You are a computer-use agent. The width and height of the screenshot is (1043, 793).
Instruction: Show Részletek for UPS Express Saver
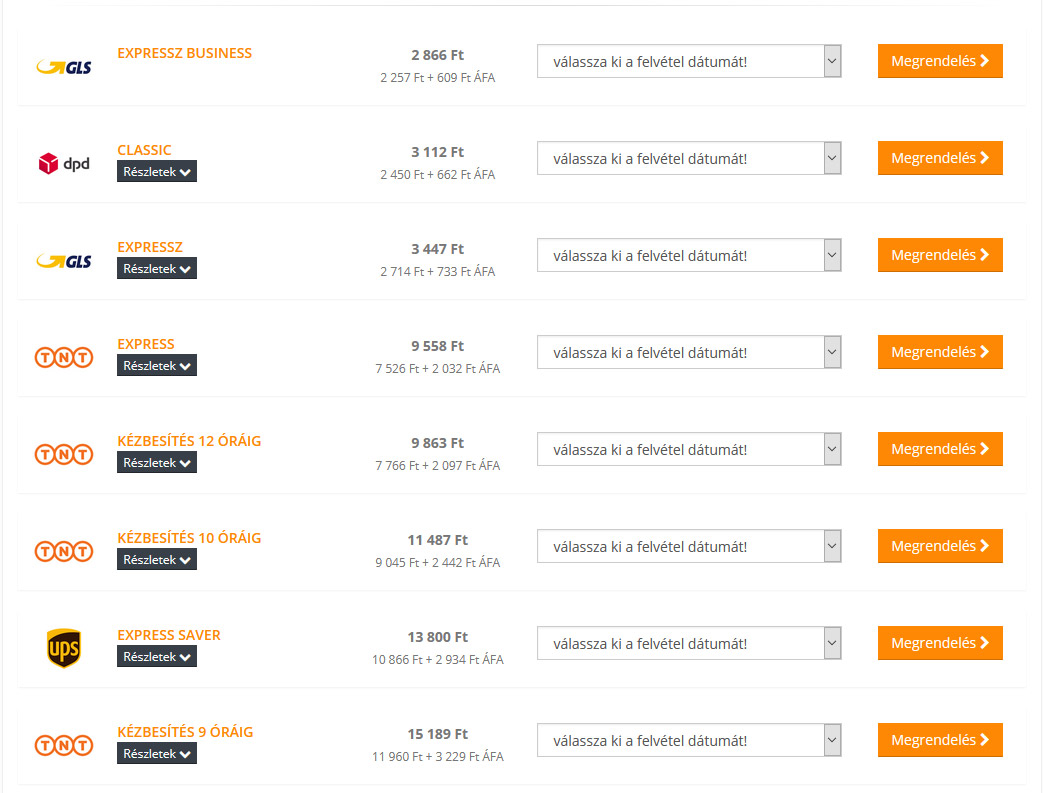coord(157,657)
